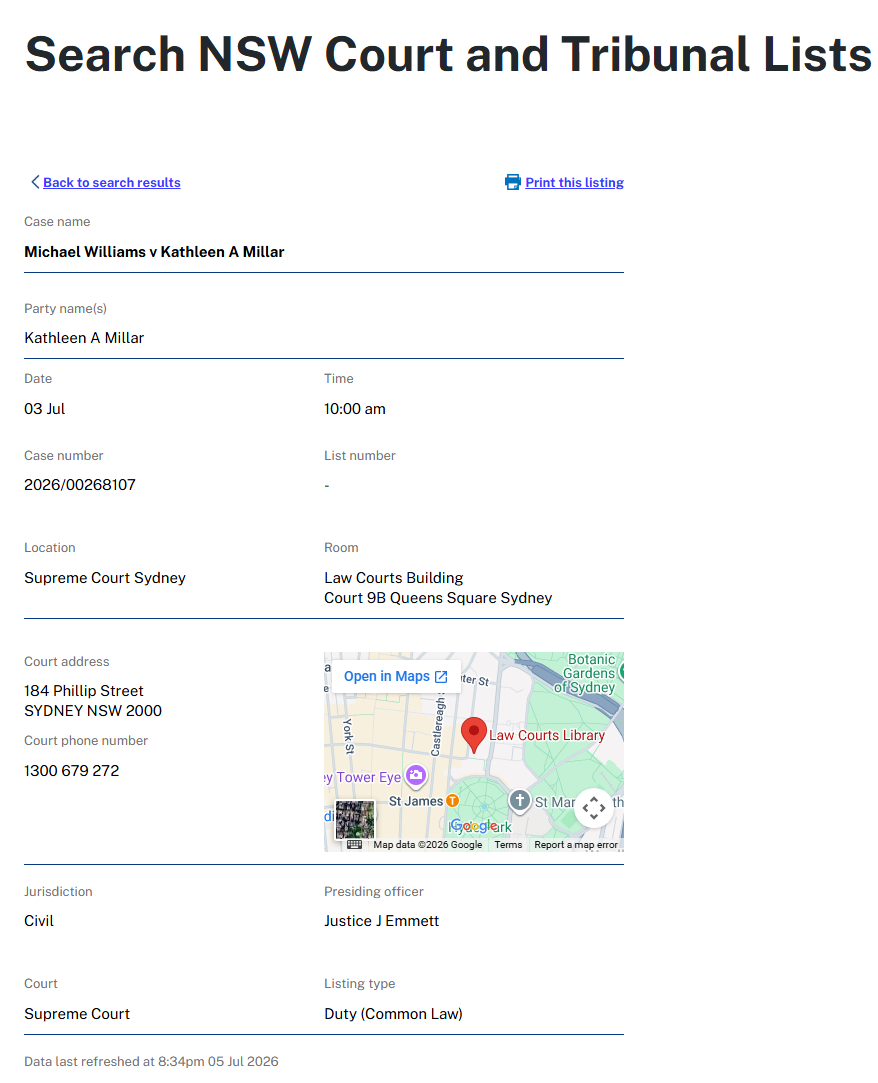Click jurisdiction value Civil

click(39, 921)
